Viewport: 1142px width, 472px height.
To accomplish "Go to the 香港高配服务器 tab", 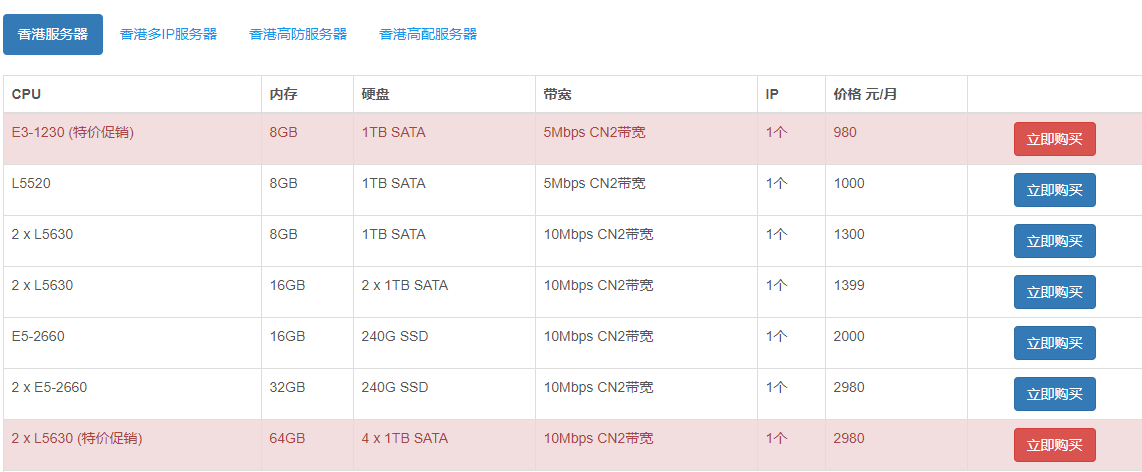I will click(x=428, y=34).
